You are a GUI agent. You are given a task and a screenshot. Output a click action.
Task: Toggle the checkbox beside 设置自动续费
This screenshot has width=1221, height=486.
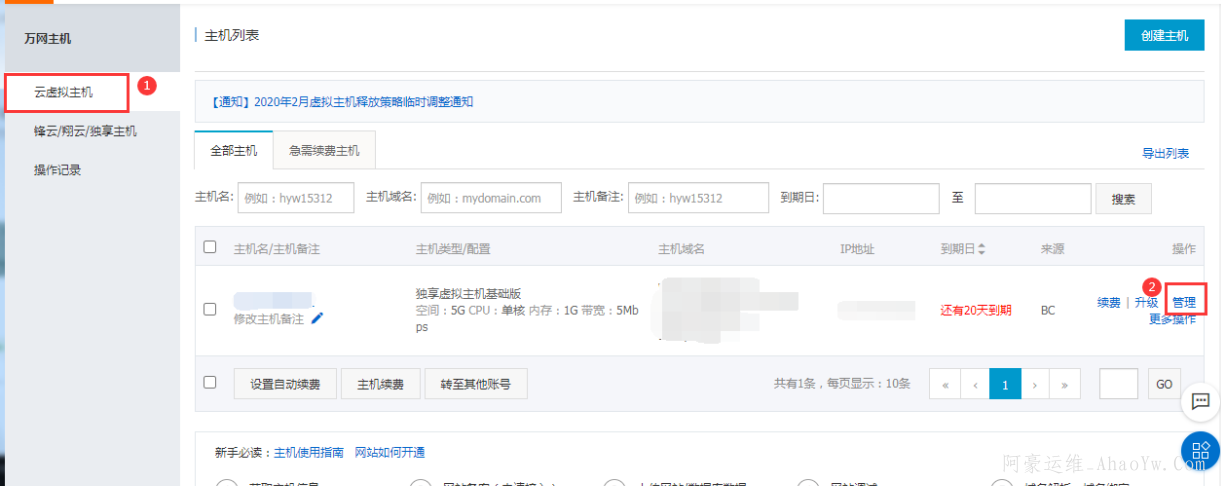[210, 382]
